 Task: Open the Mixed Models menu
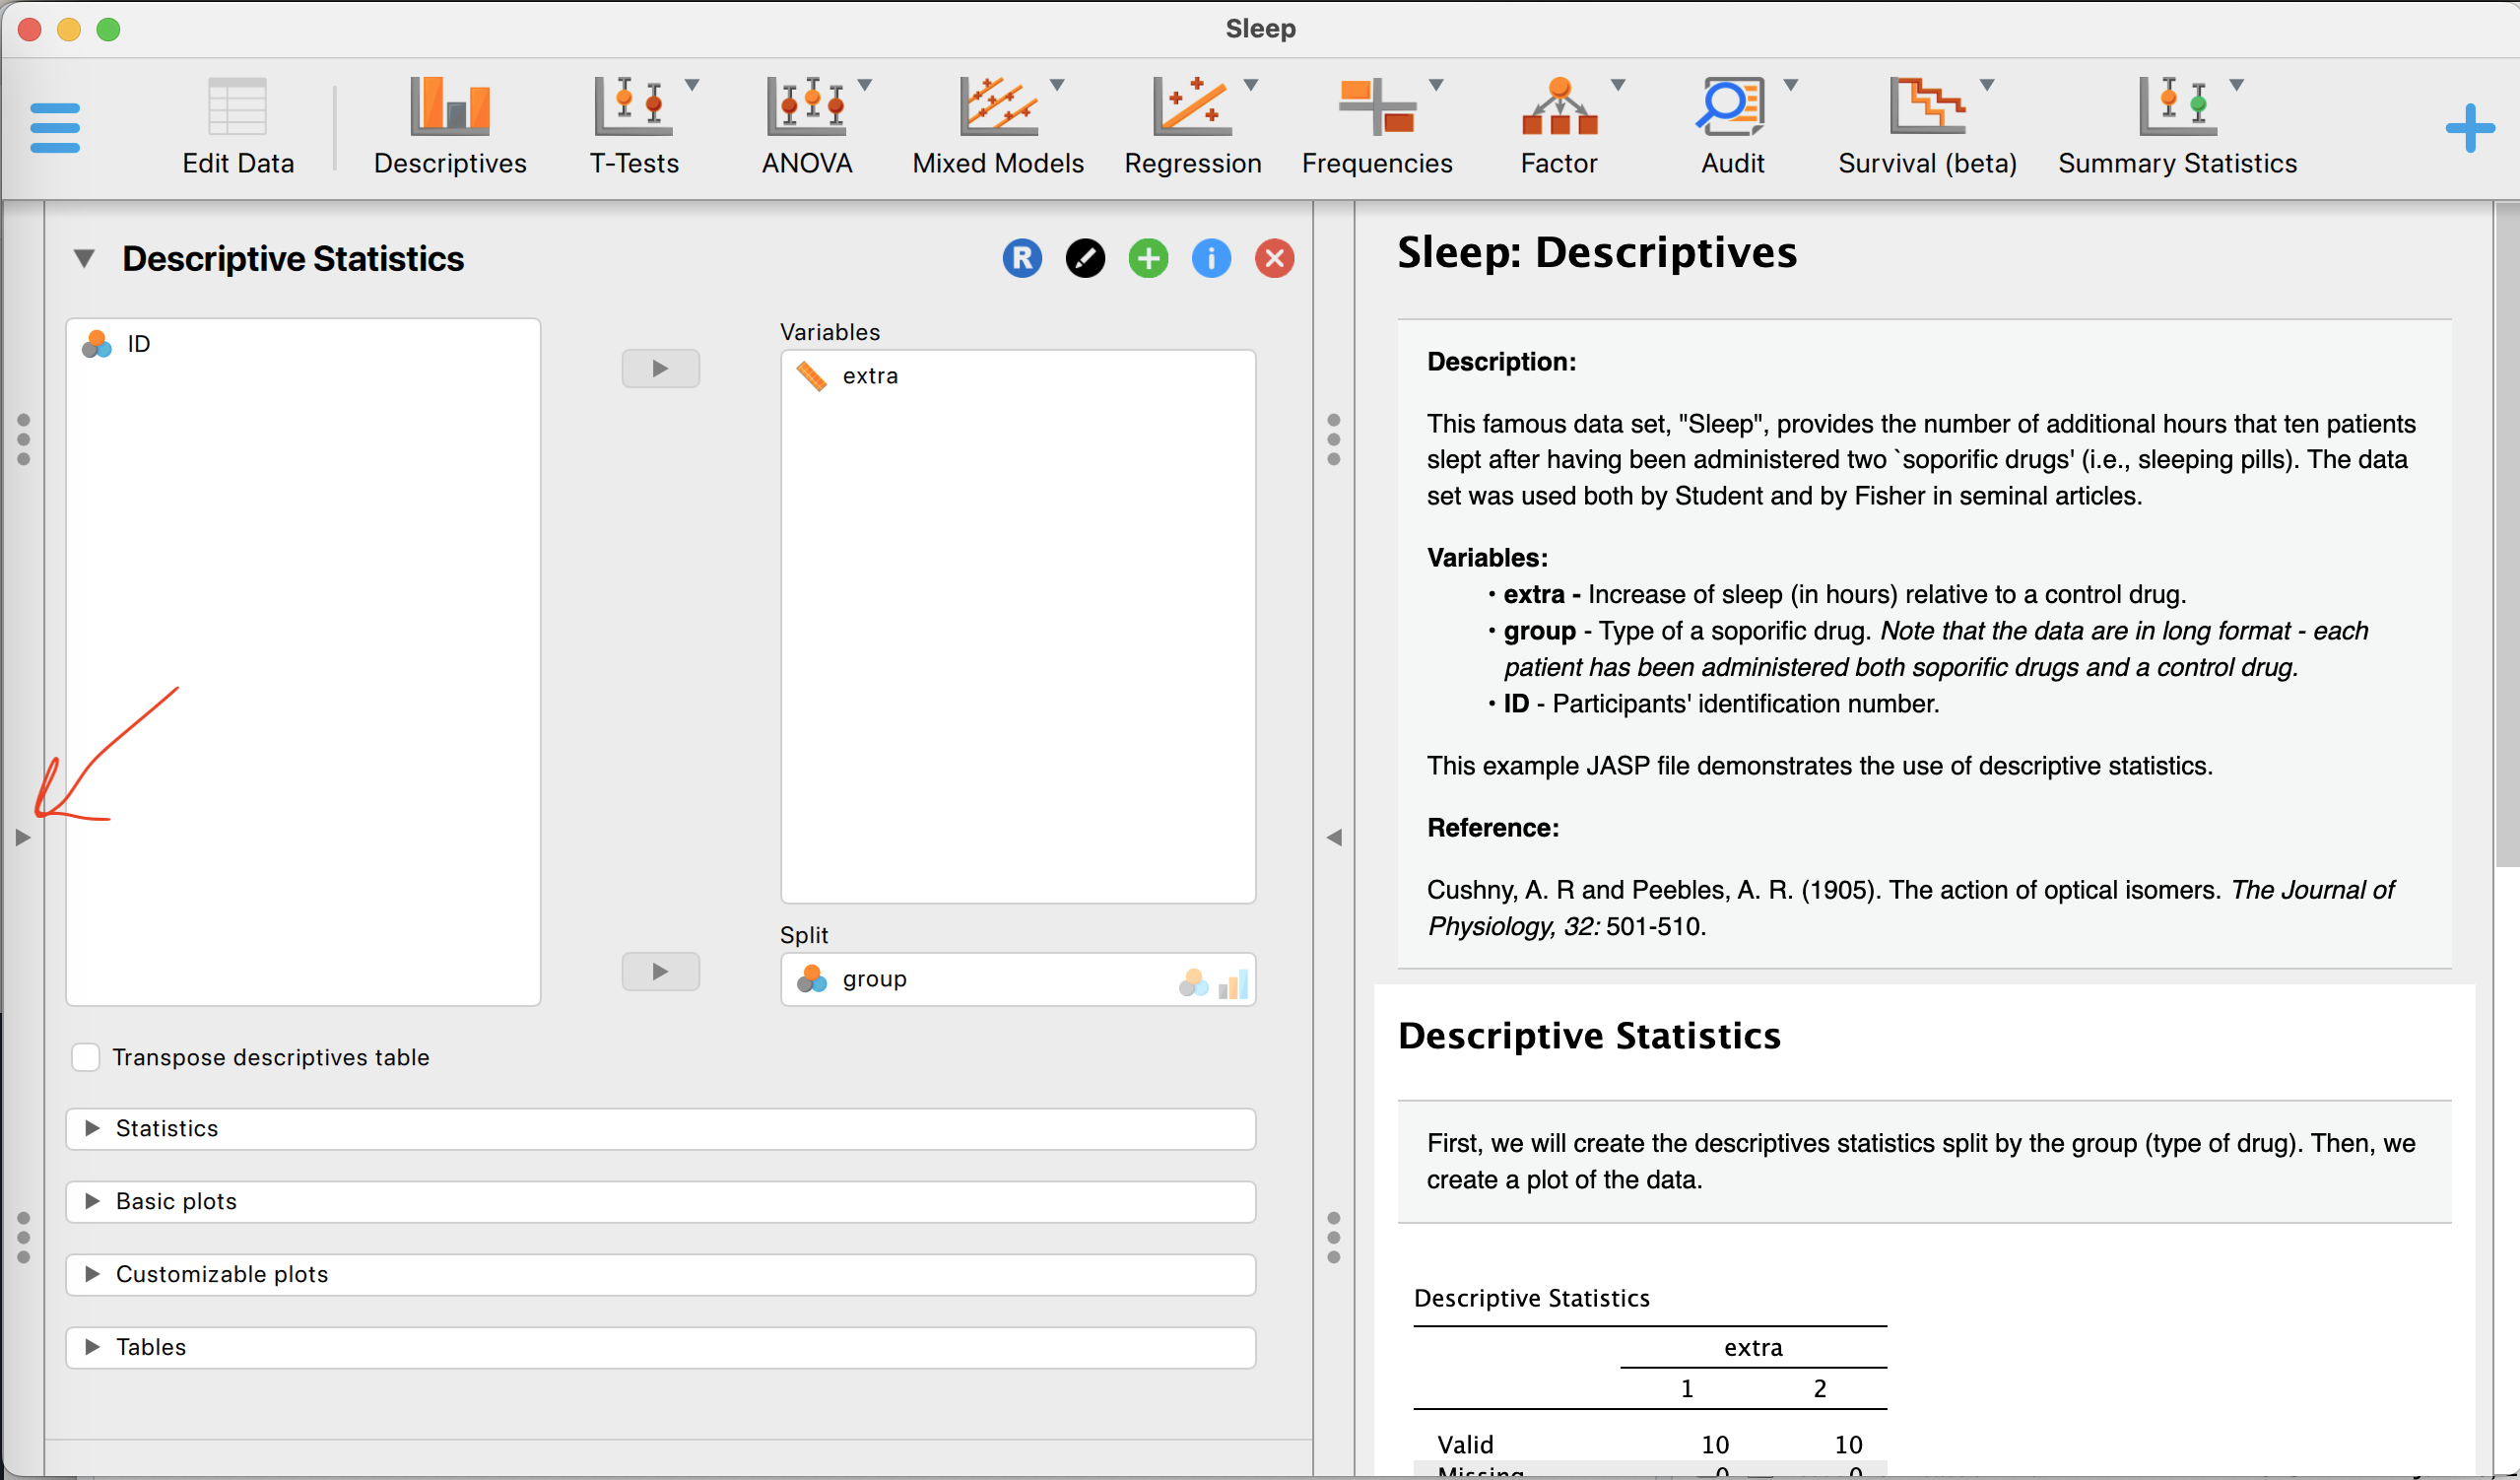(x=998, y=127)
